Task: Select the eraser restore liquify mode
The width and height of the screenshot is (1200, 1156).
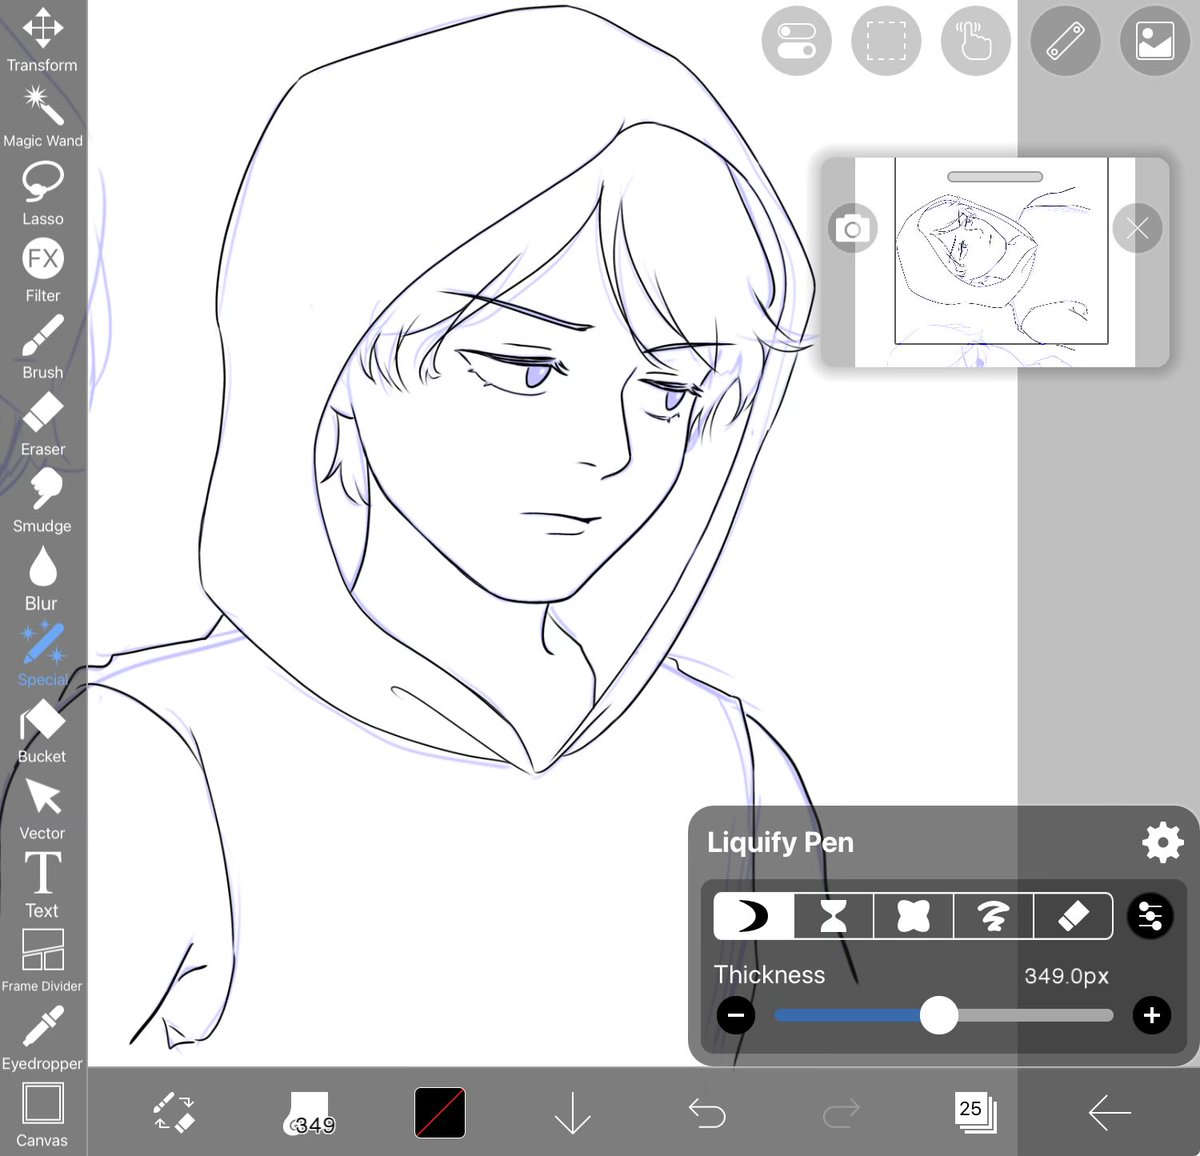Action: pos(1073,916)
